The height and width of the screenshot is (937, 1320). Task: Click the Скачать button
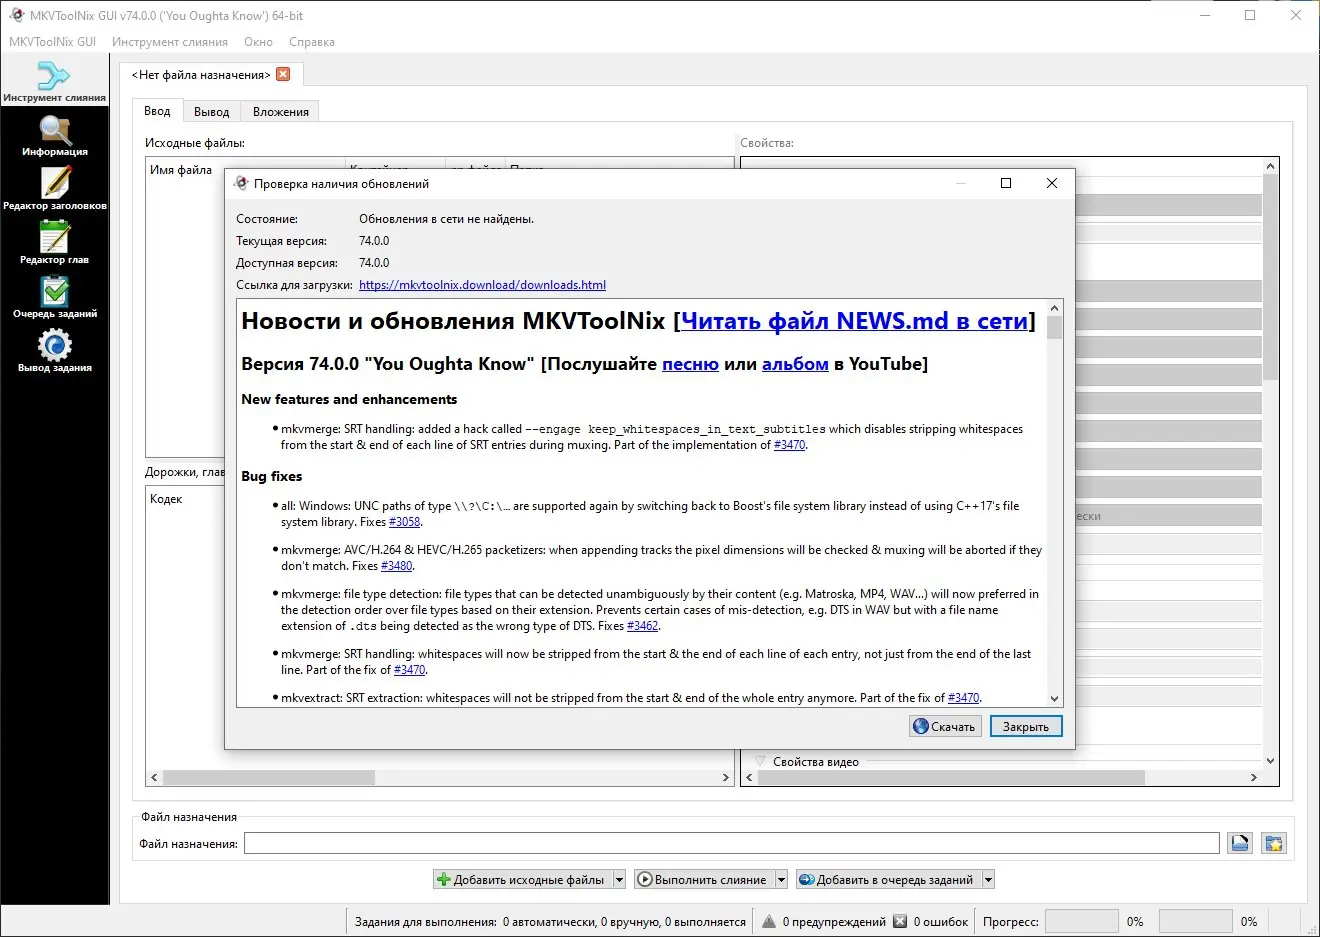point(945,727)
